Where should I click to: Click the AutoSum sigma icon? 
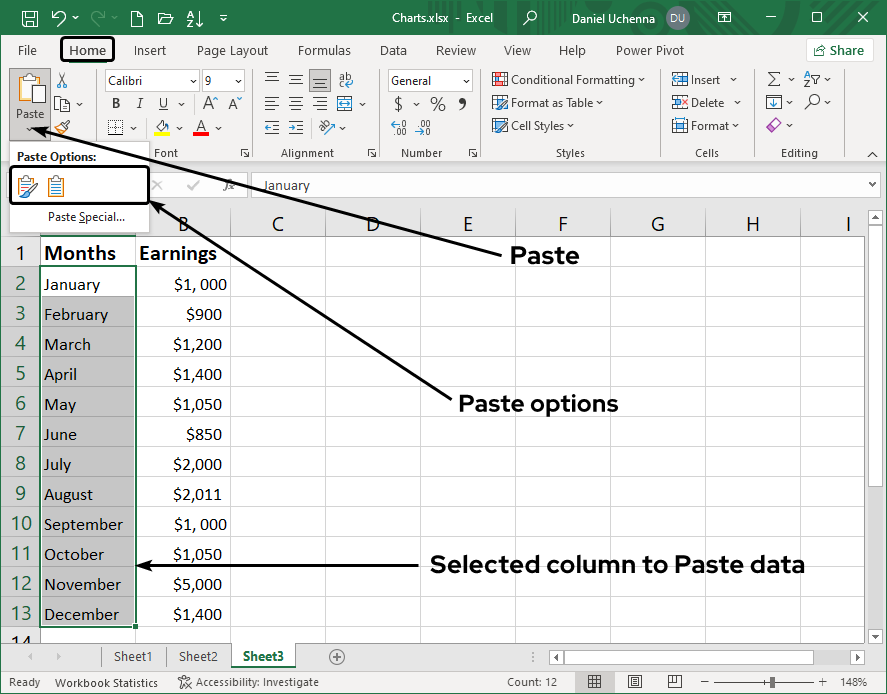pyautogui.click(x=773, y=80)
